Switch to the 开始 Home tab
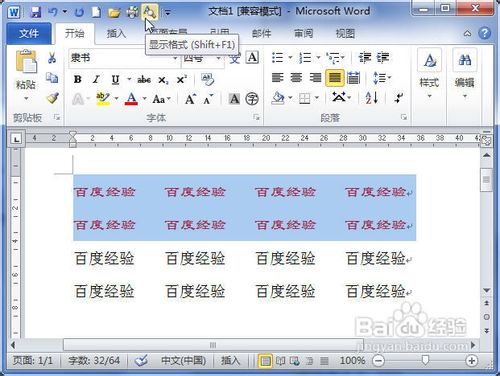Viewport: 500px width, 376px height. (75, 33)
